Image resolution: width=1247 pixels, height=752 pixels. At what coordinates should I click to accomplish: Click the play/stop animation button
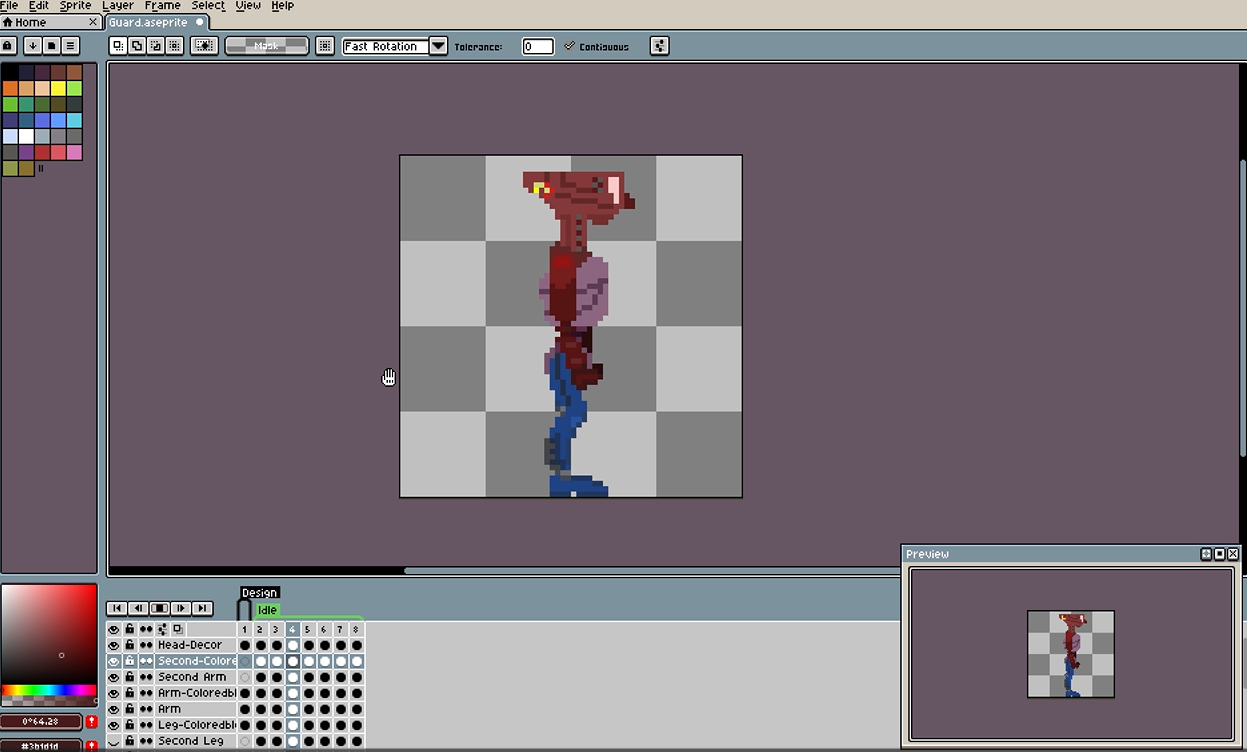pos(159,608)
